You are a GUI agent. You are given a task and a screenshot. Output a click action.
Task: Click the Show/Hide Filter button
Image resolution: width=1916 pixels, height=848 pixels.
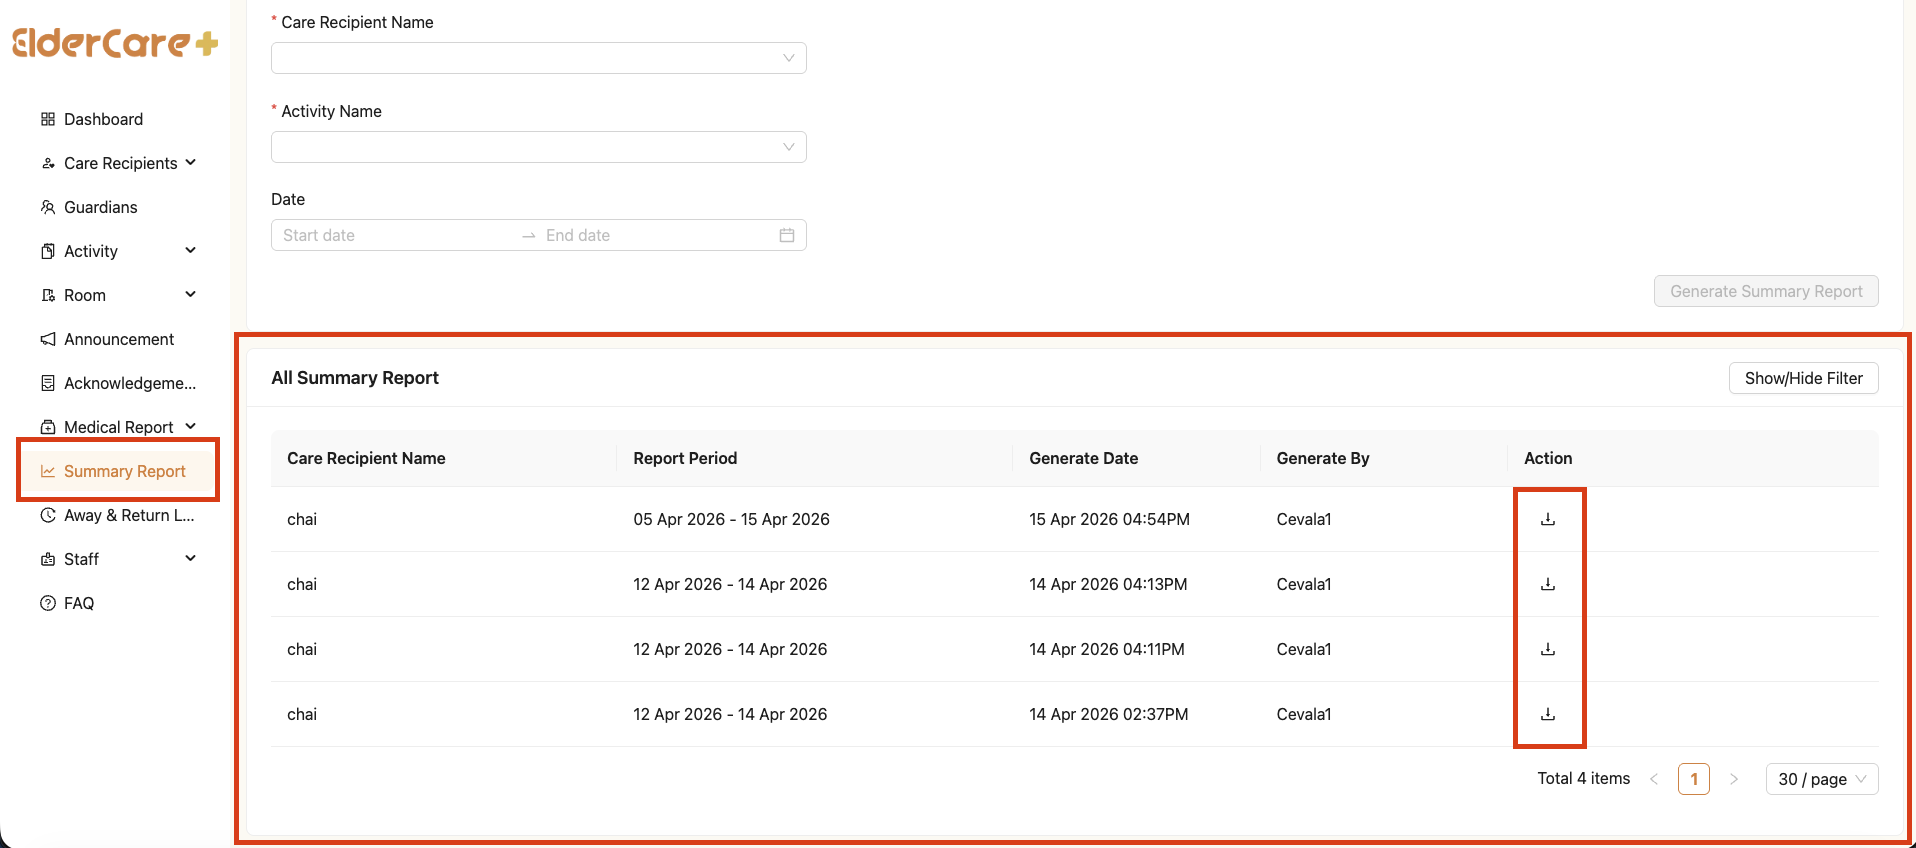tap(1803, 378)
